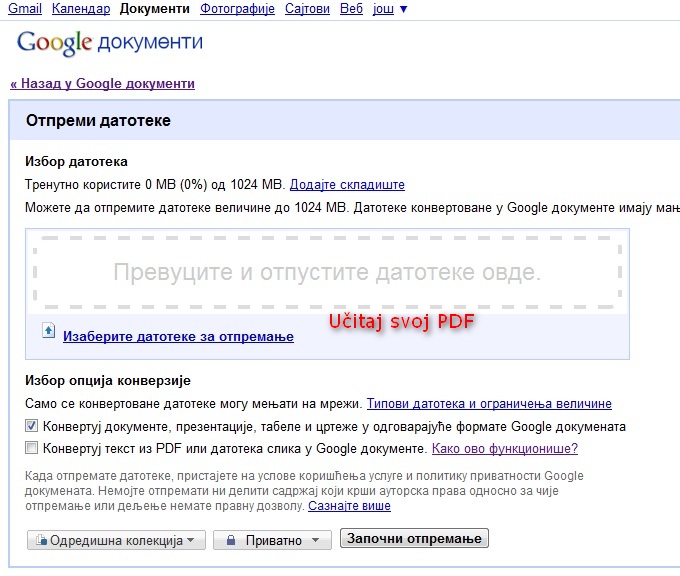Select Документи in the top navigation
680x576 pixels.
(x=155, y=8)
